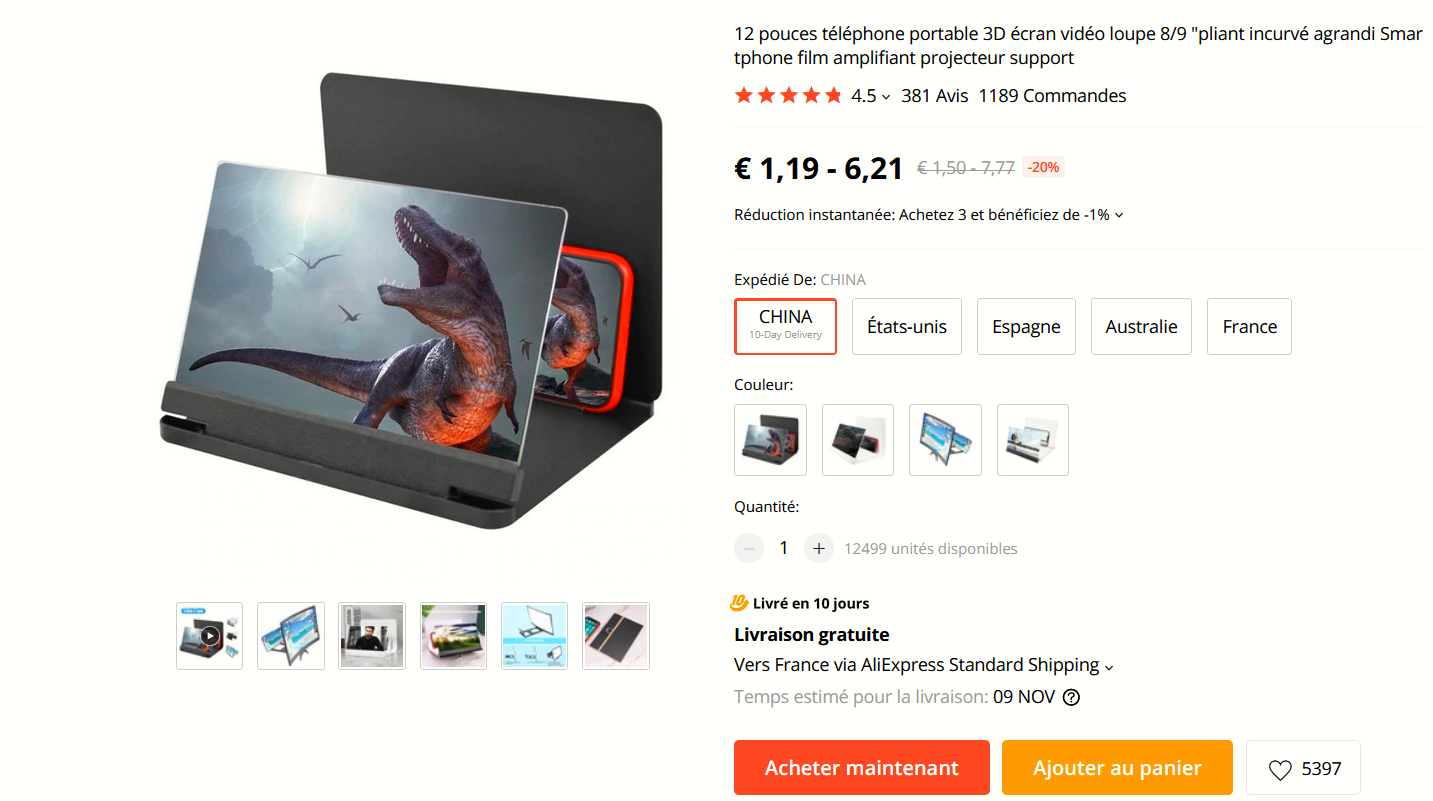Select France as shipping origin

1249,326
